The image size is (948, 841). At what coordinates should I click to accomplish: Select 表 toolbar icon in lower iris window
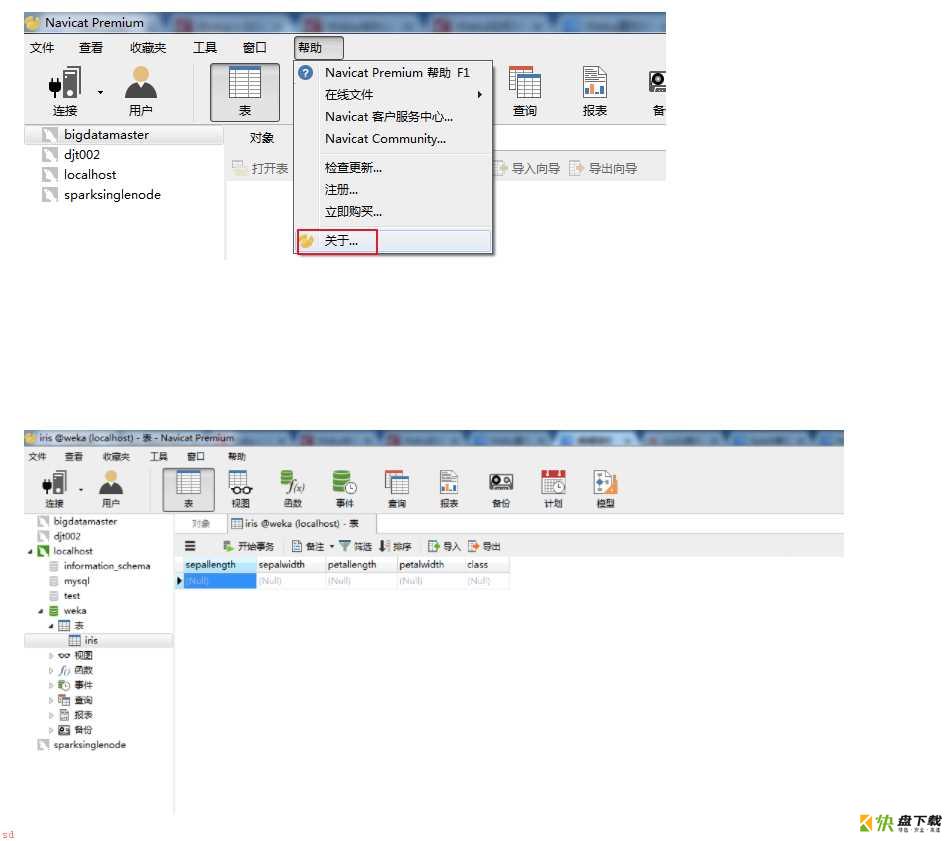click(x=188, y=489)
